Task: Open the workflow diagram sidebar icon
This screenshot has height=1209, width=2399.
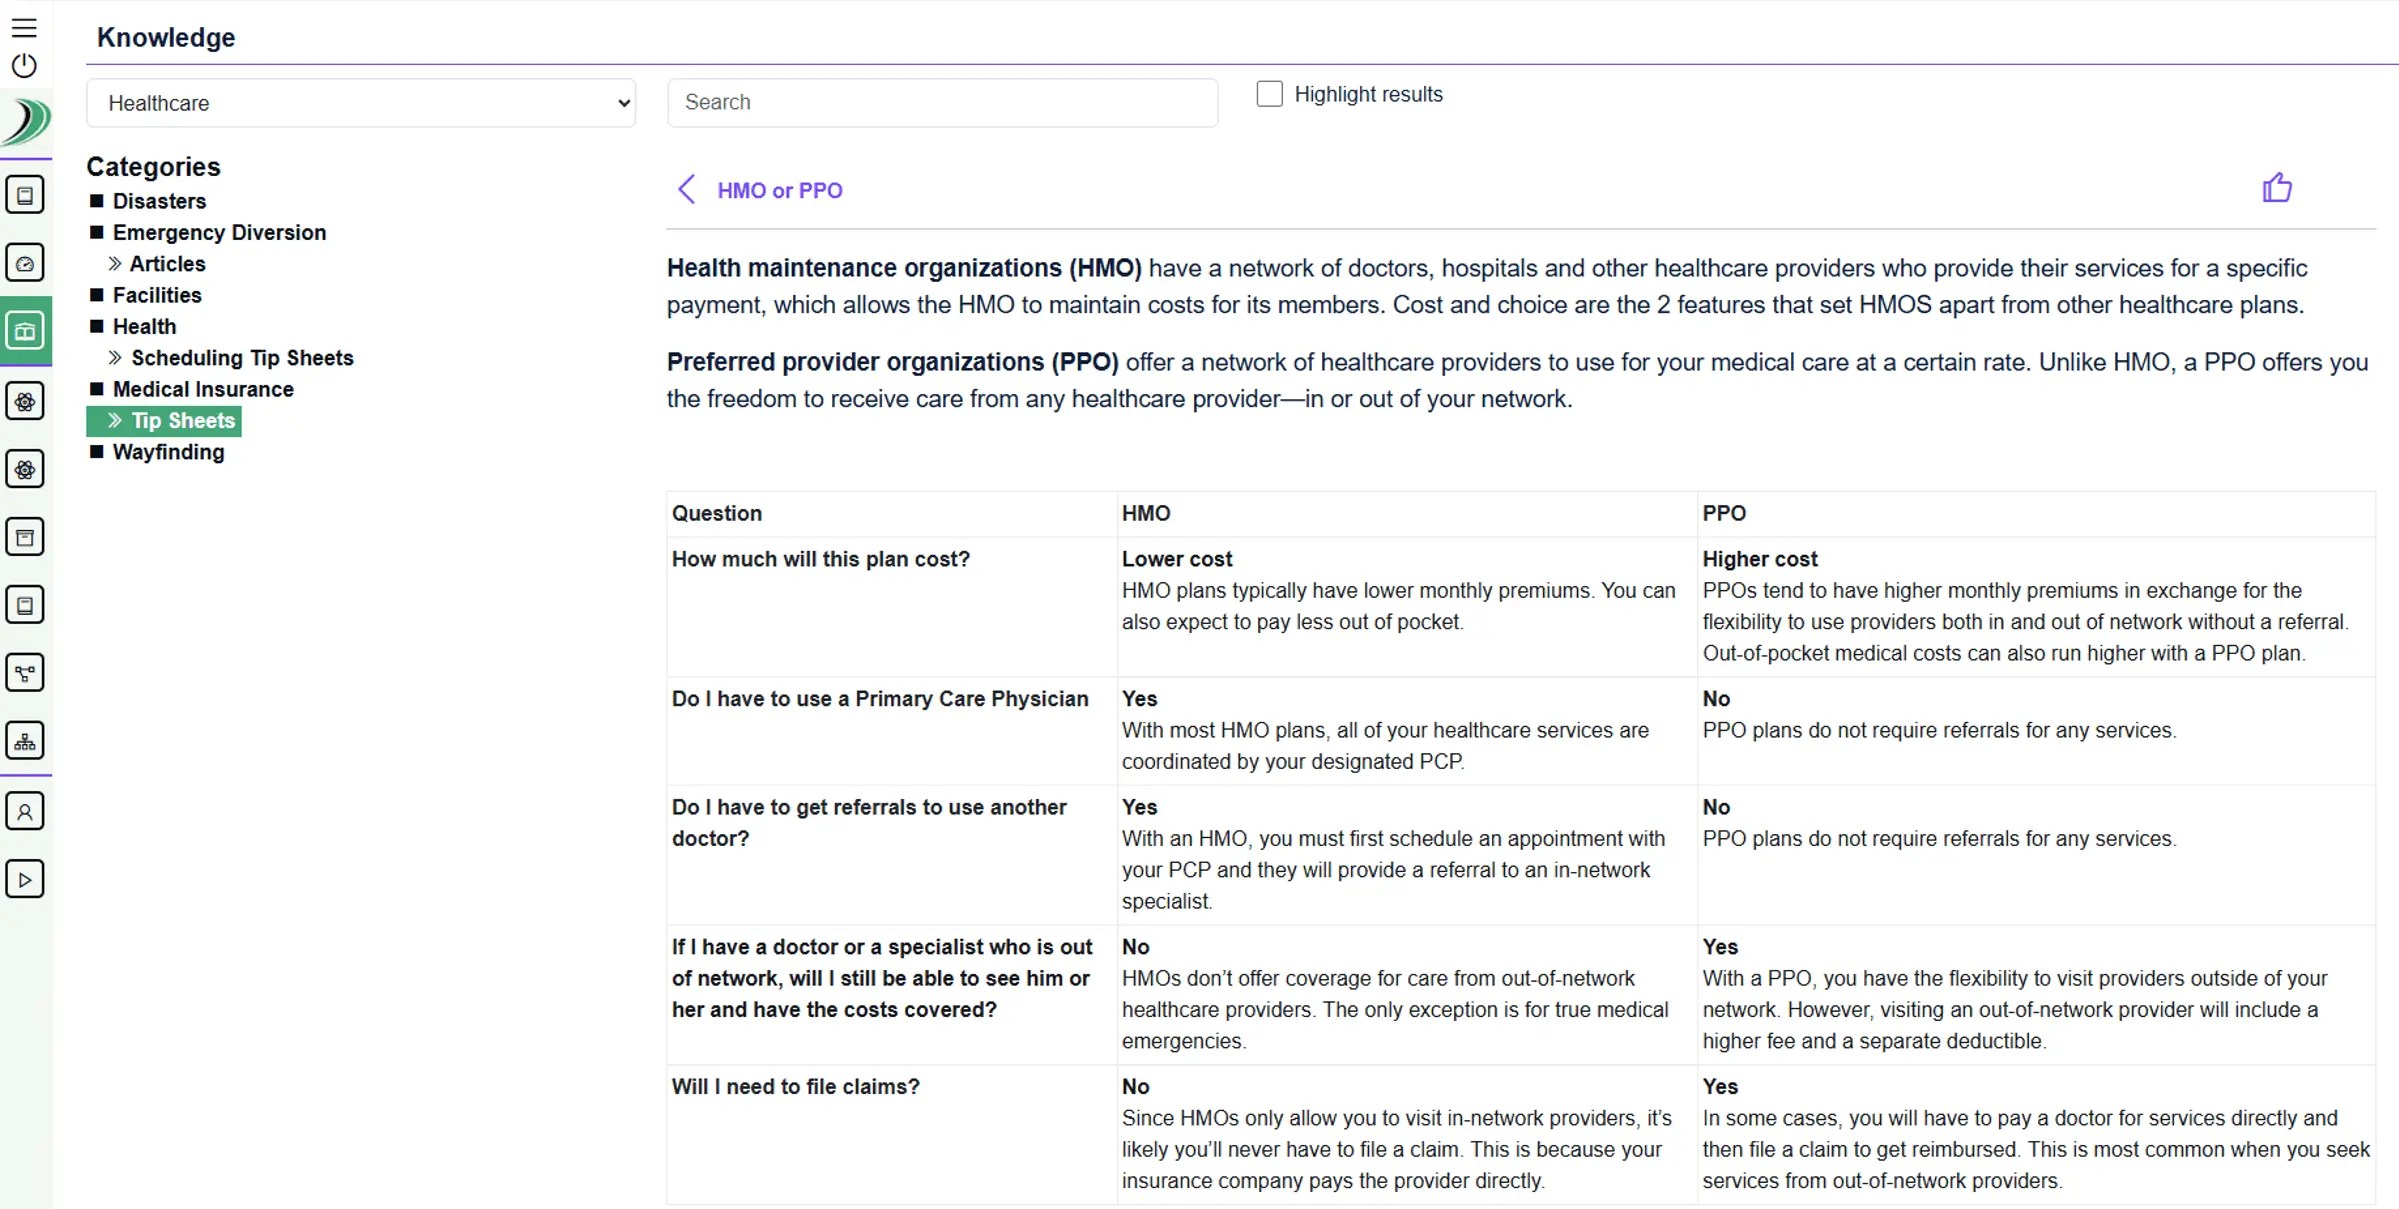Action: click(x=25, y=672)
